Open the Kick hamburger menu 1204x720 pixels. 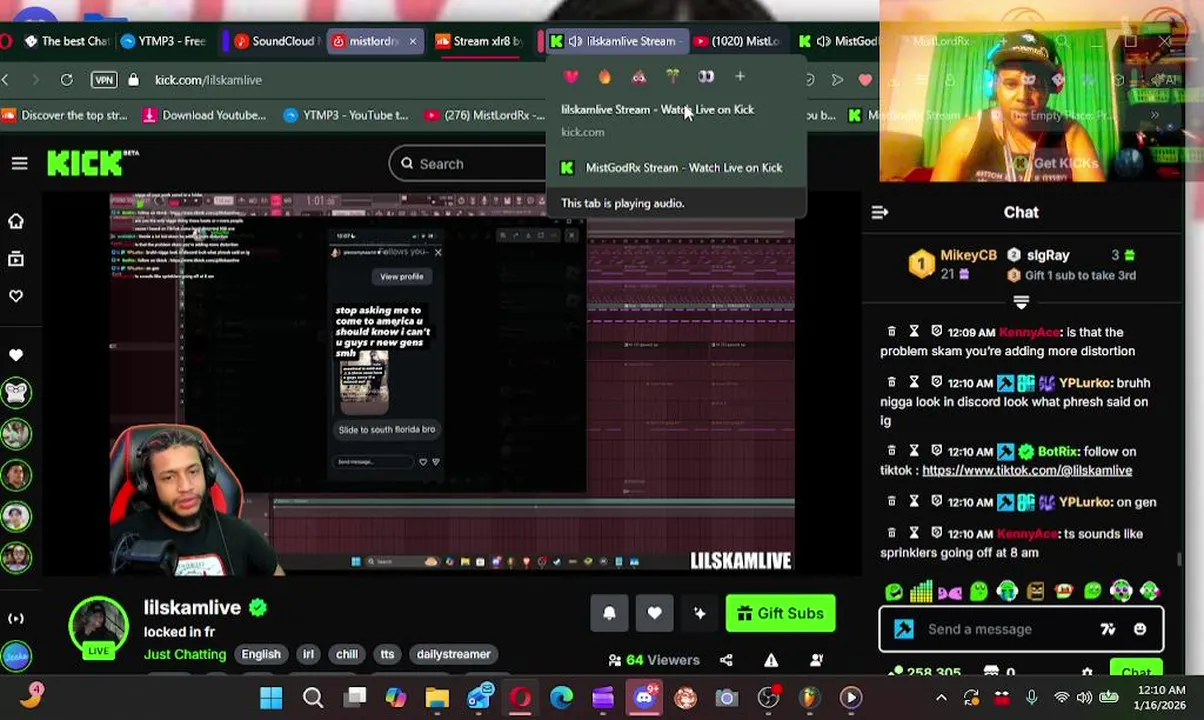click(x=19, y=163)
